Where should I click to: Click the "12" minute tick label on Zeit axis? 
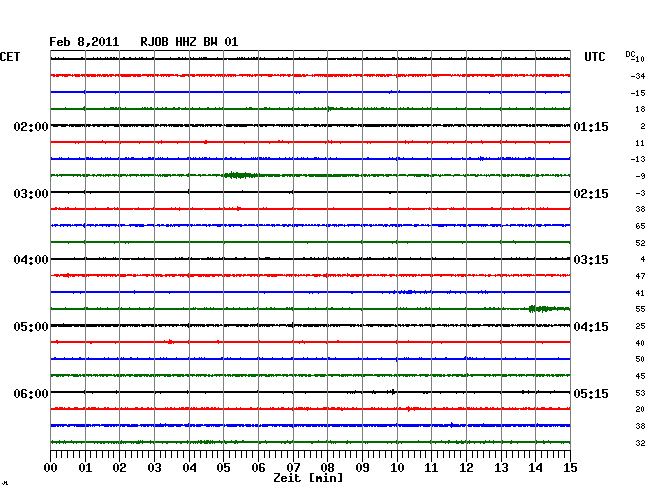coord(466,468)
